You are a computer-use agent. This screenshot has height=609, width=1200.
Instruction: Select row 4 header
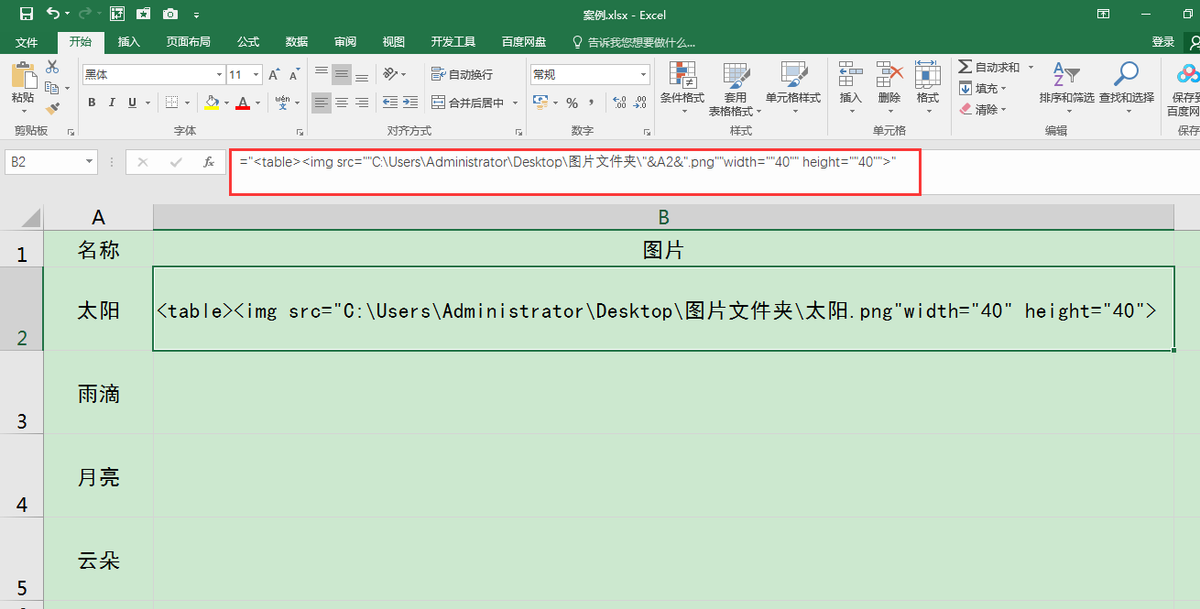coord(22,476)
